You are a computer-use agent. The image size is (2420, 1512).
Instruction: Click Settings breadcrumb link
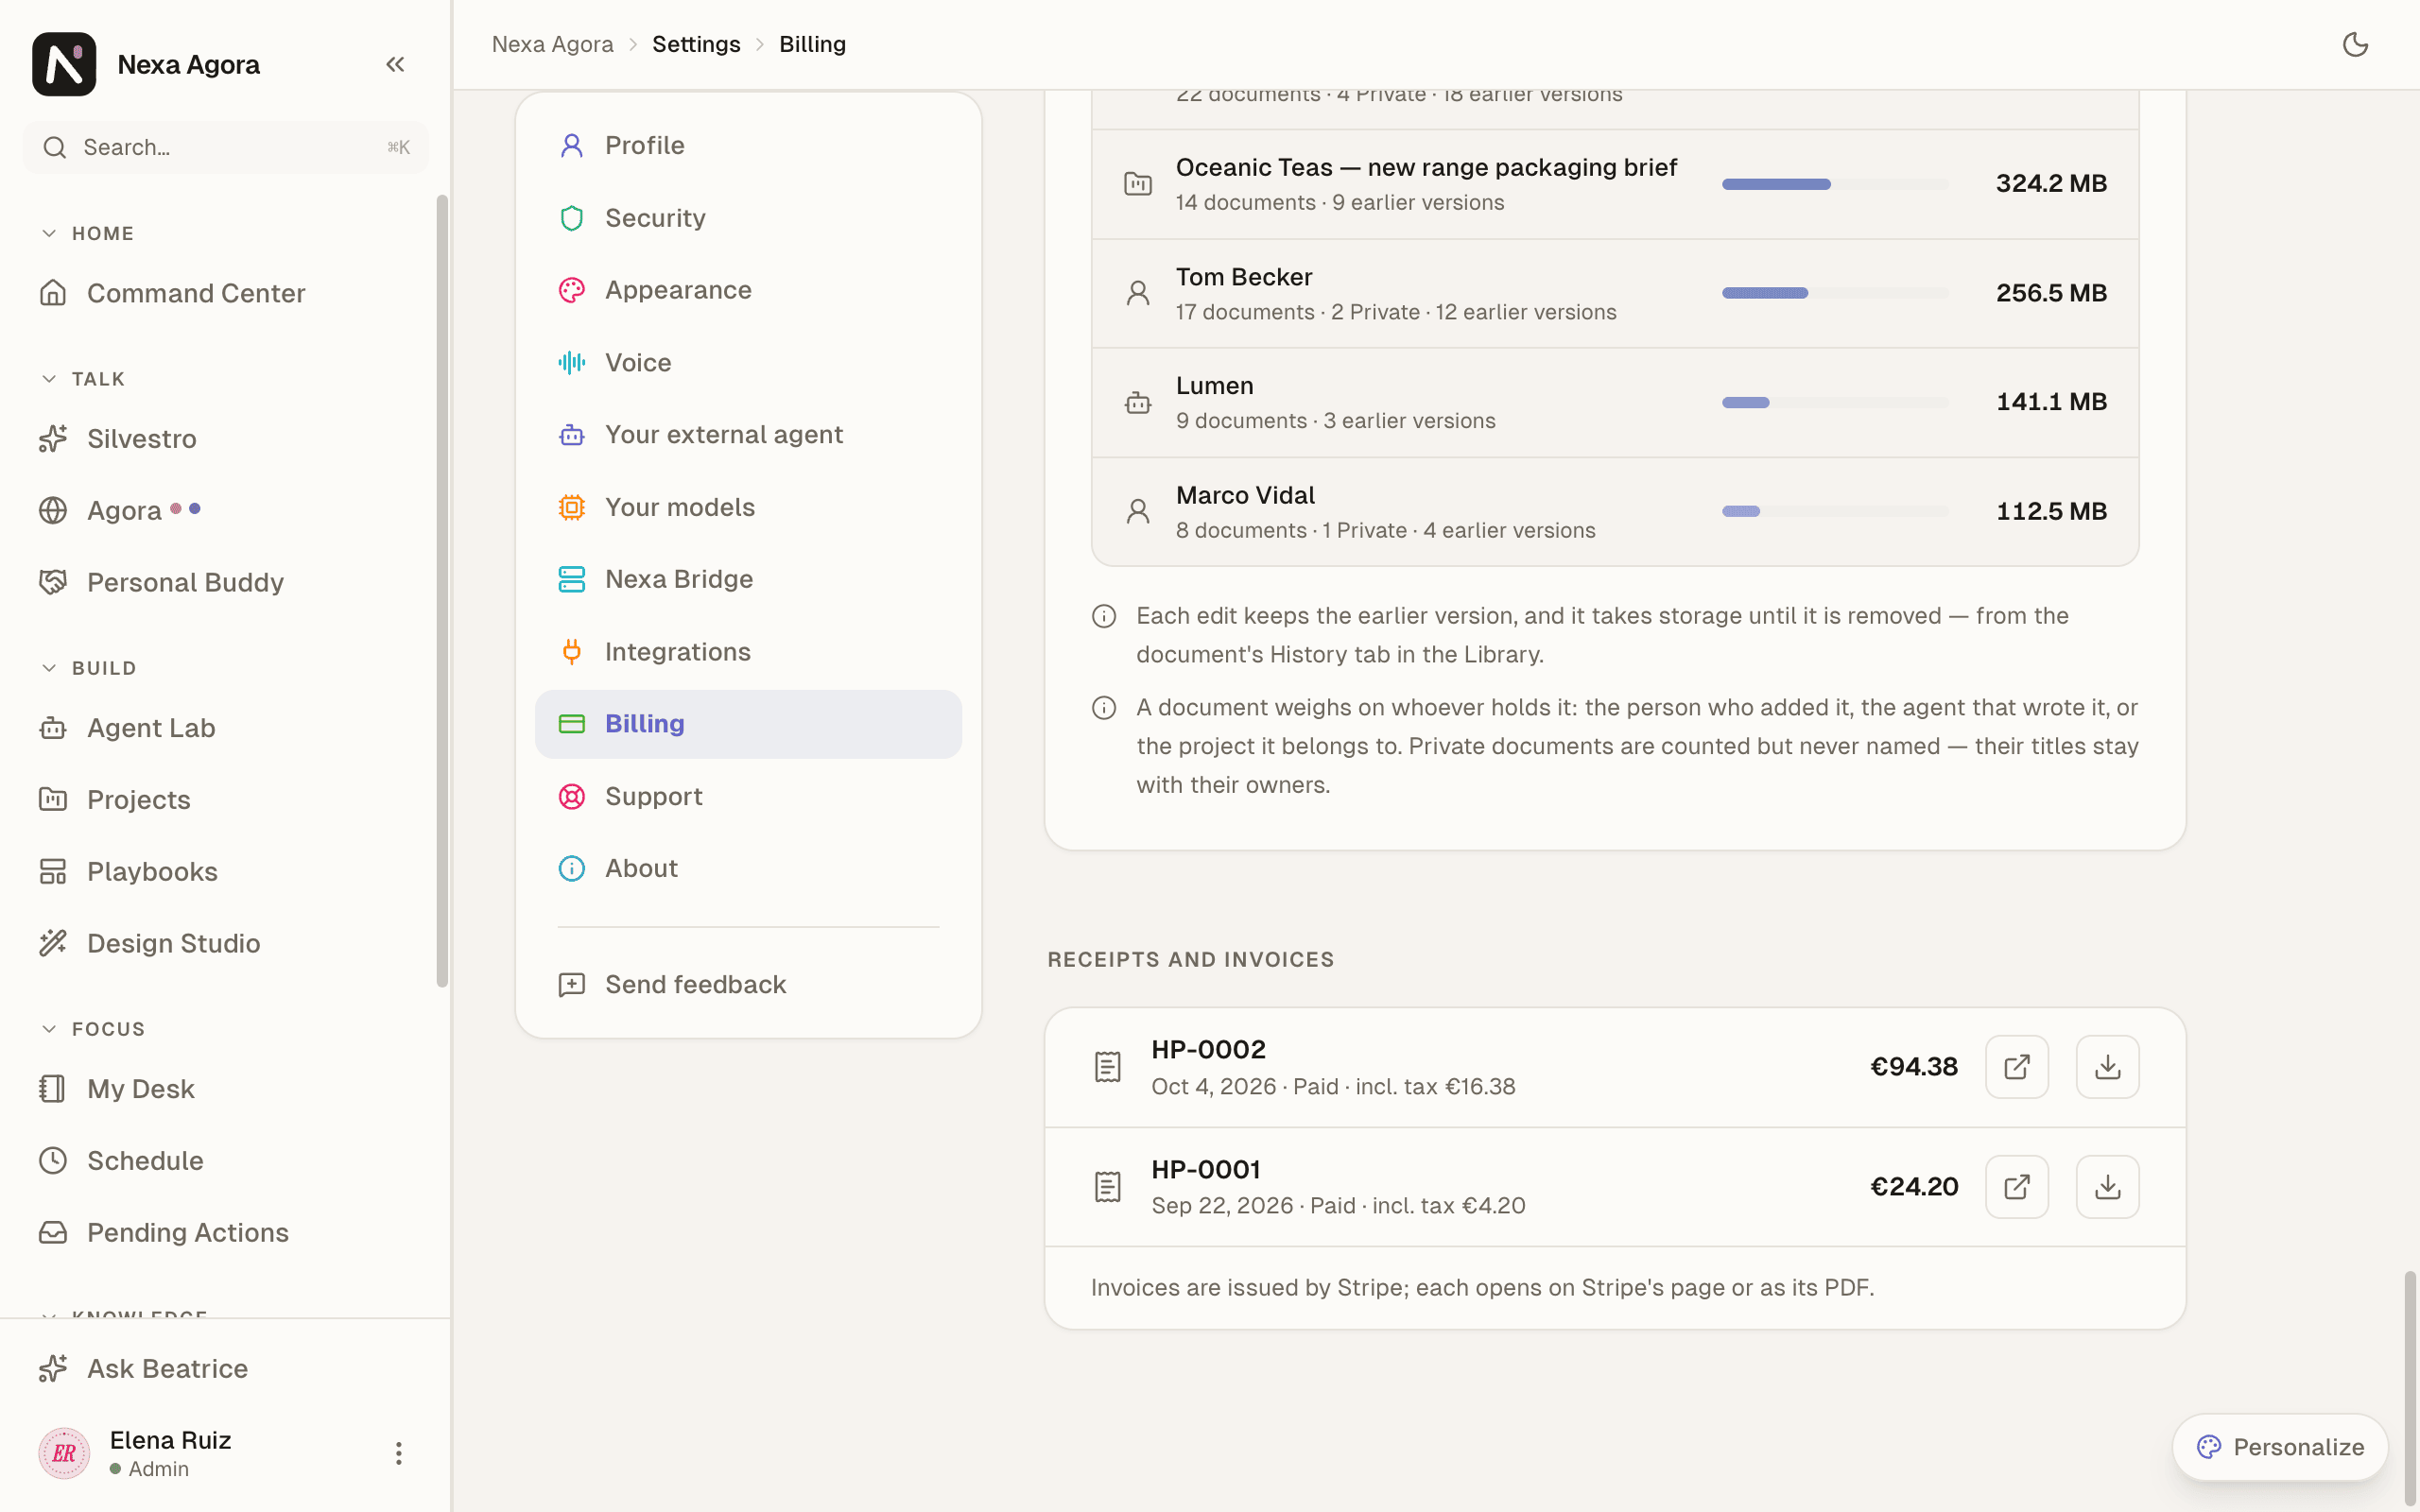tap(696, 44)
